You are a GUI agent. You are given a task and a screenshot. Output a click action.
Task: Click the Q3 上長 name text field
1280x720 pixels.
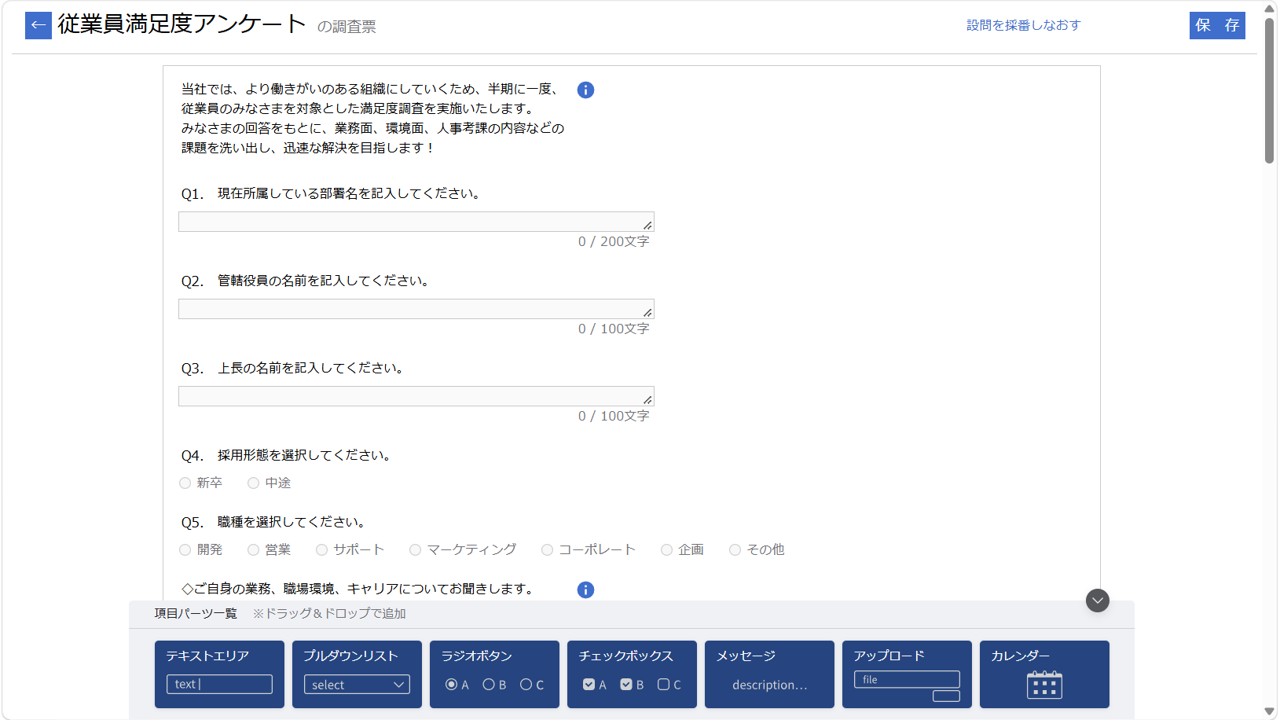click(416, 396)
